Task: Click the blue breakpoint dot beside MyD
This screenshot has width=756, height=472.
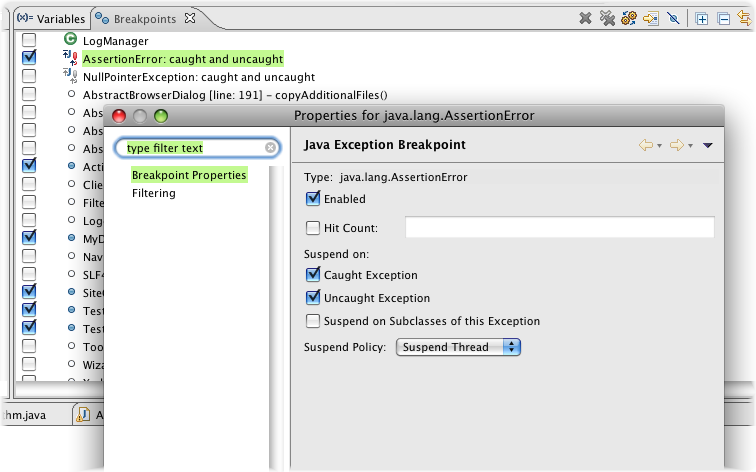Action: (71, 238)
